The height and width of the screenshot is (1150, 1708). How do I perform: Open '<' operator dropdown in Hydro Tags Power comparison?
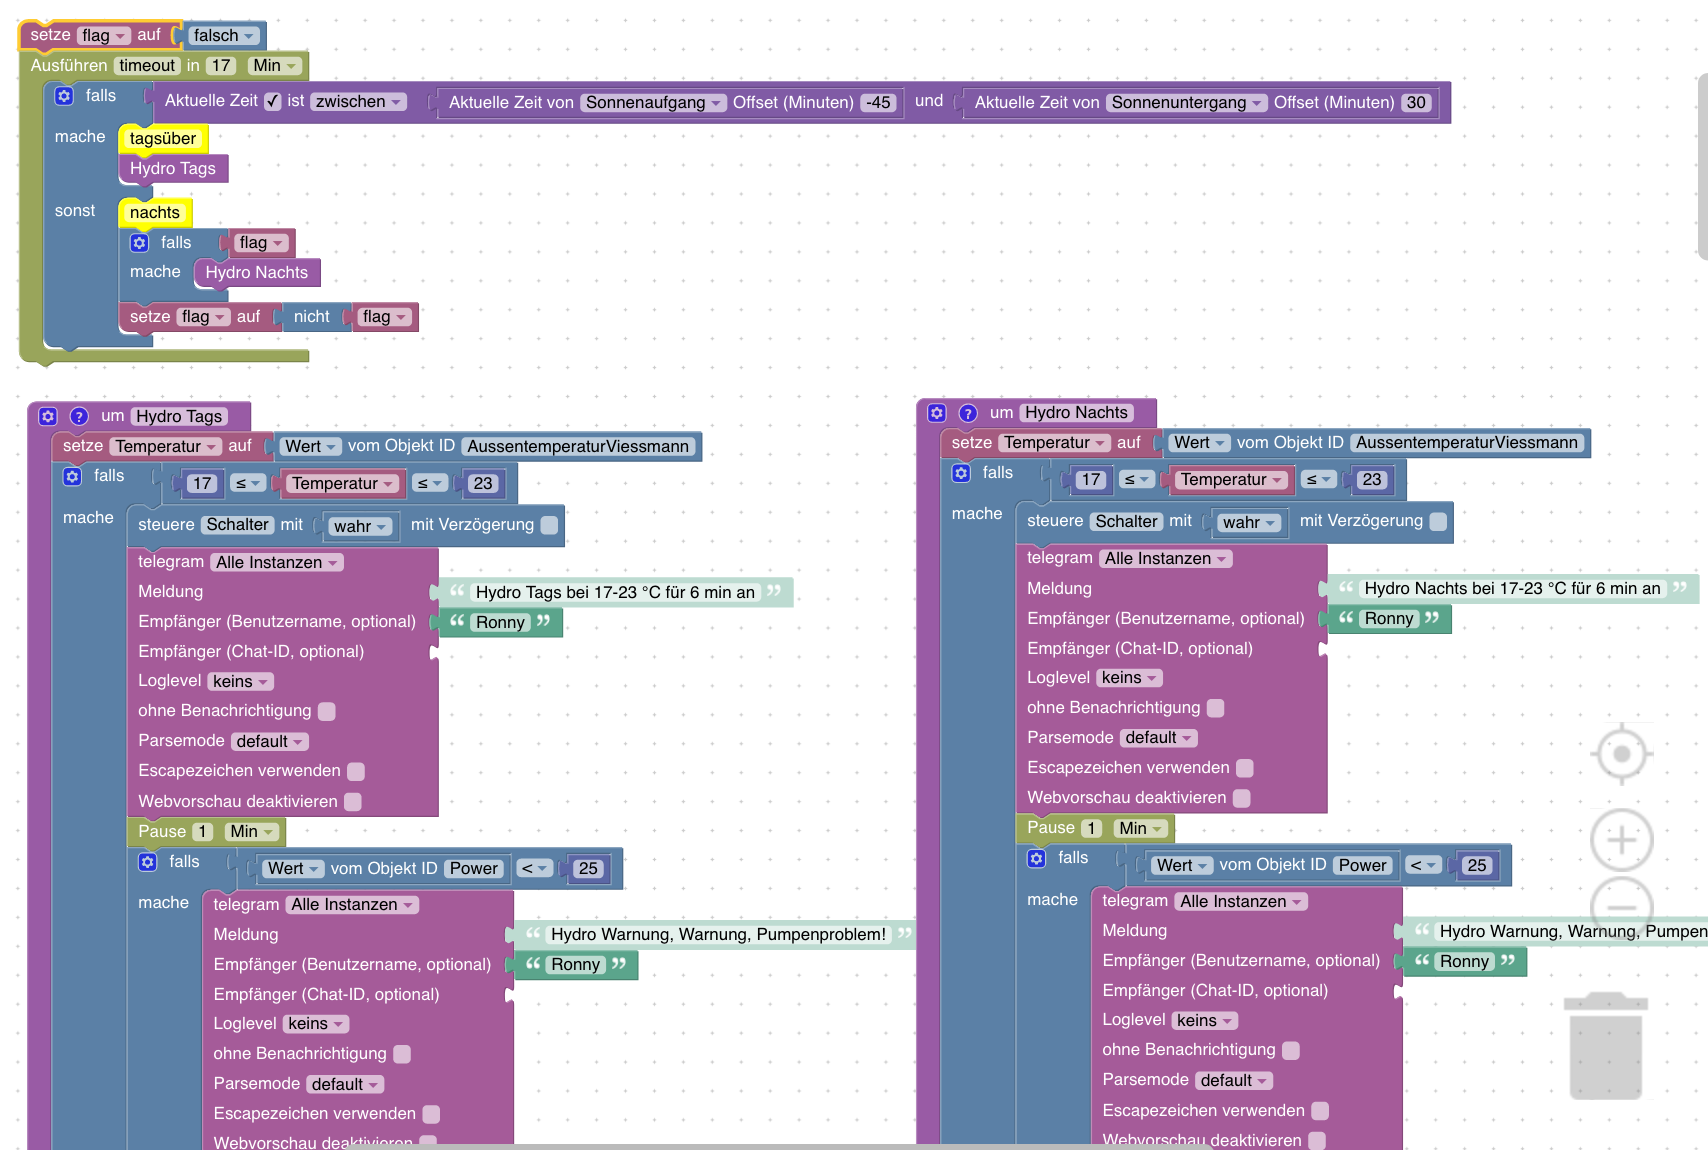click(535, 869)
